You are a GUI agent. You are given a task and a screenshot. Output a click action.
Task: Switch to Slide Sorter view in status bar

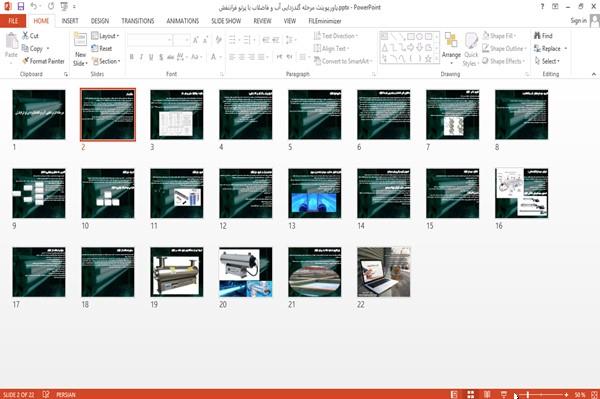point(471,394)
